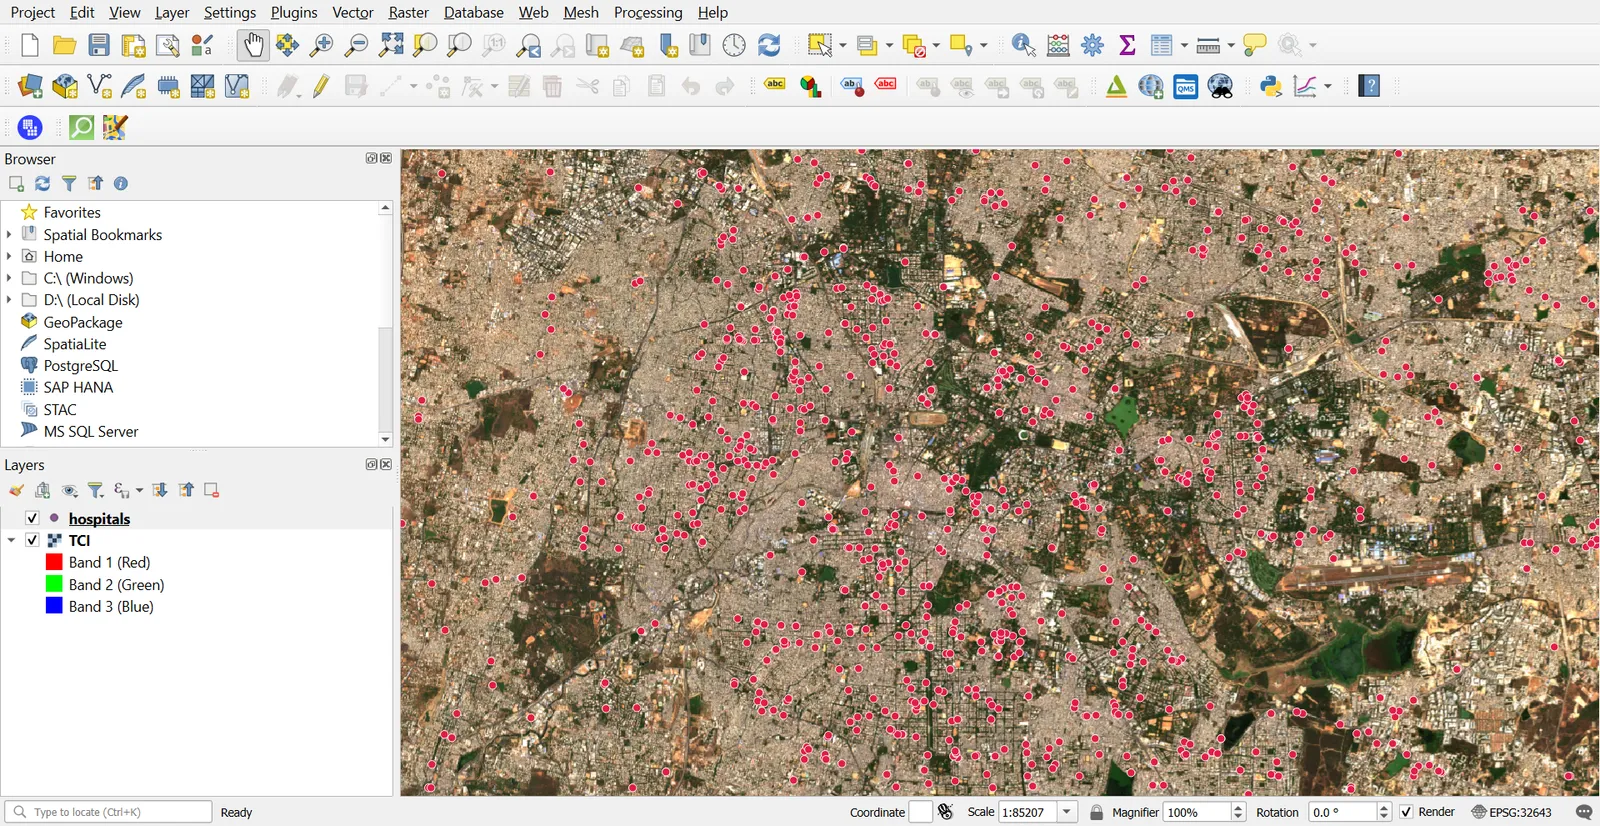Toggle visibility of the TCI layer
Screen dimensions: 1600x826
click(x=32, y=540)
